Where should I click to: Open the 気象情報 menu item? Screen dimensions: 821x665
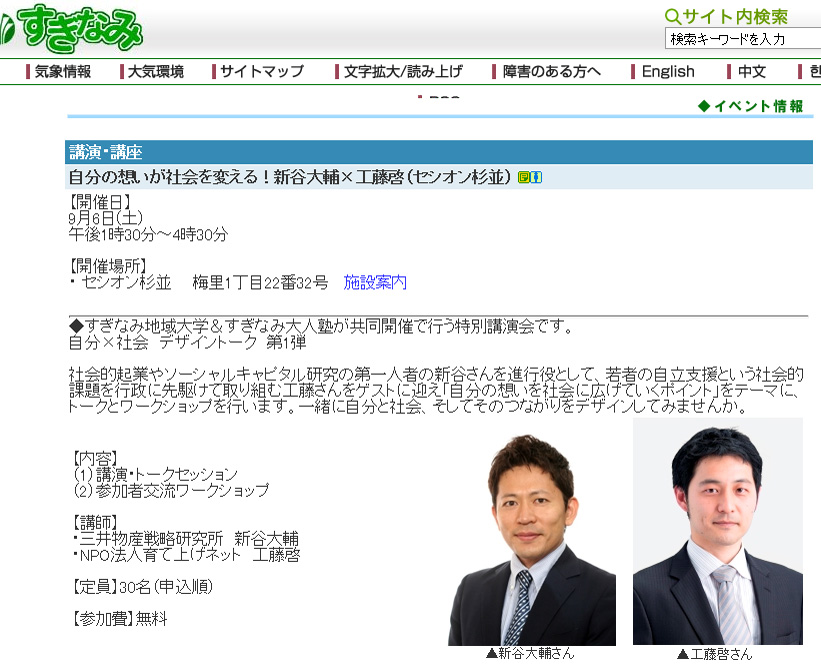click(62, 71)
